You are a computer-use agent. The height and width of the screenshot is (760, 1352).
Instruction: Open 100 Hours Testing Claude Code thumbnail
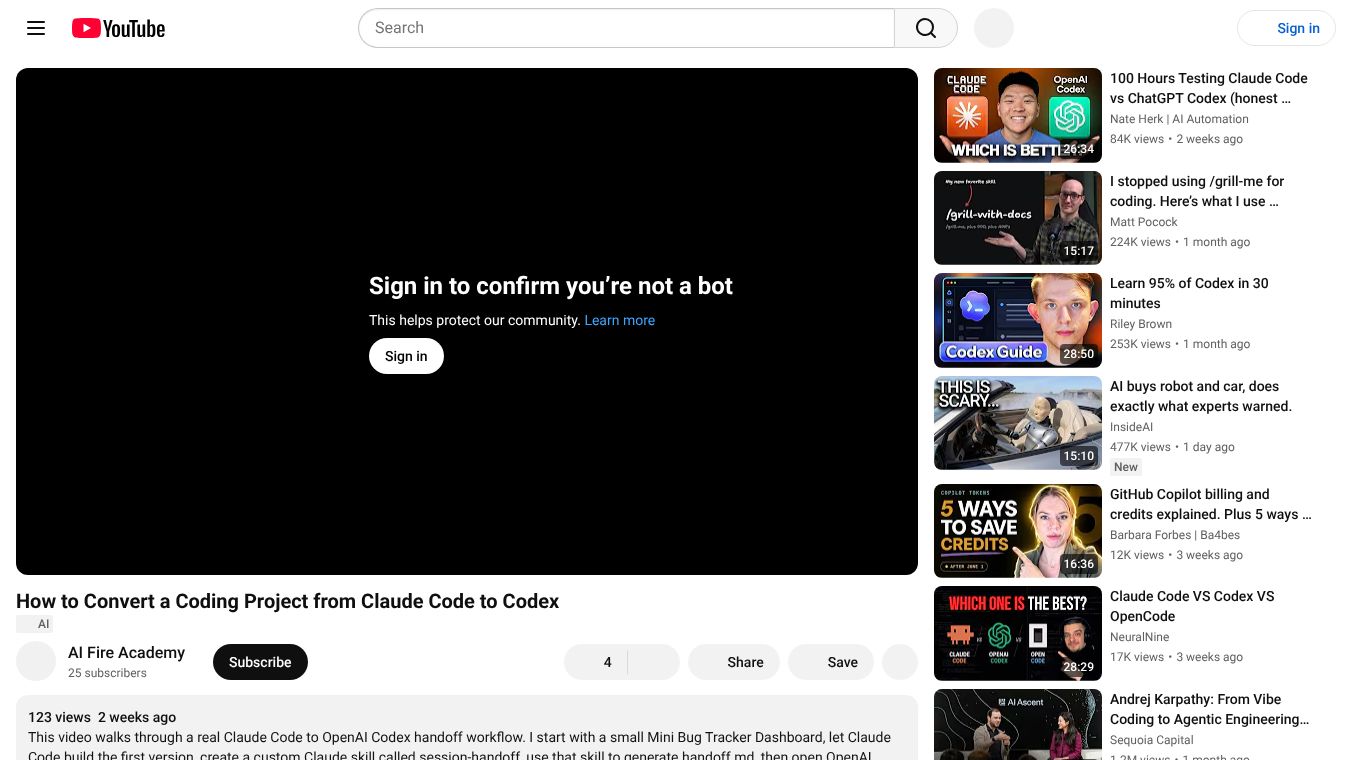click(x=1018, y=115)
